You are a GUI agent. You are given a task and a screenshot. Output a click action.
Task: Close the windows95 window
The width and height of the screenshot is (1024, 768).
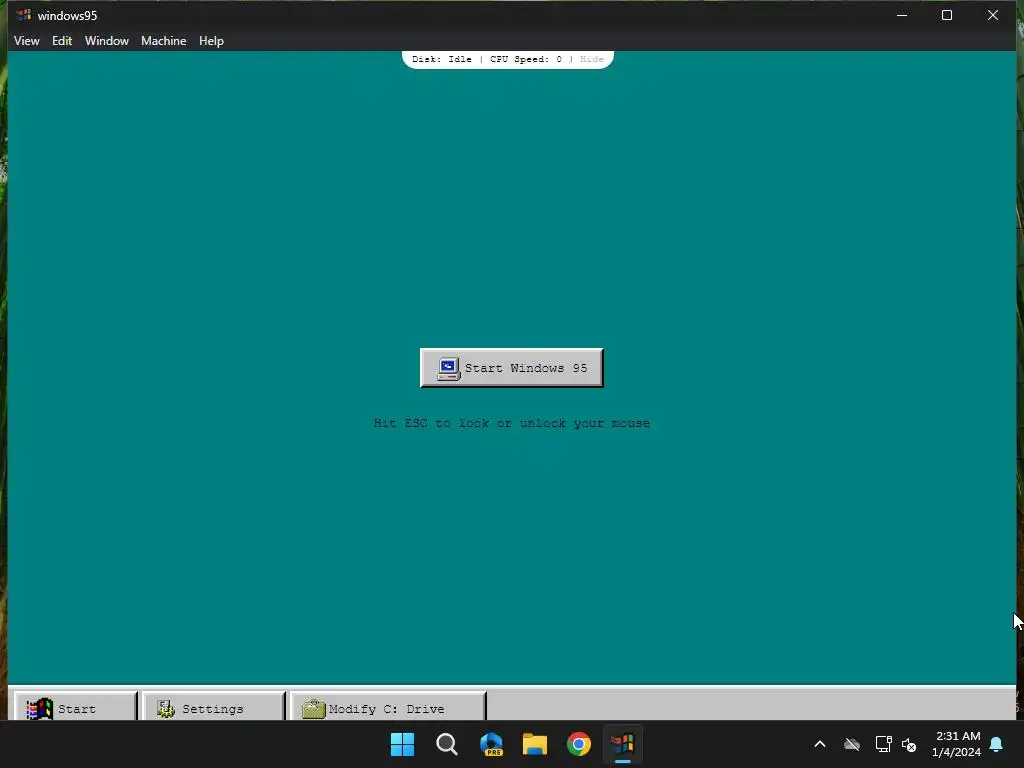[x=993, y=15]
